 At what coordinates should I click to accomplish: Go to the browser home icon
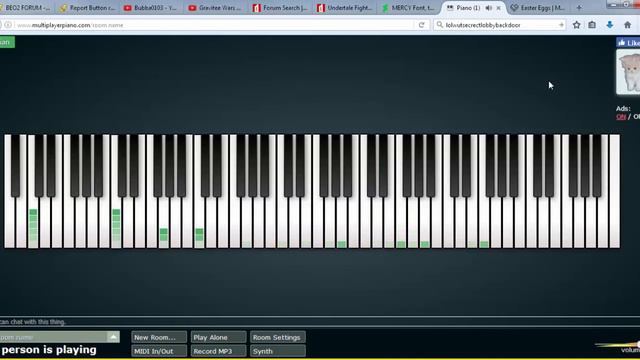tap(627, 25)
